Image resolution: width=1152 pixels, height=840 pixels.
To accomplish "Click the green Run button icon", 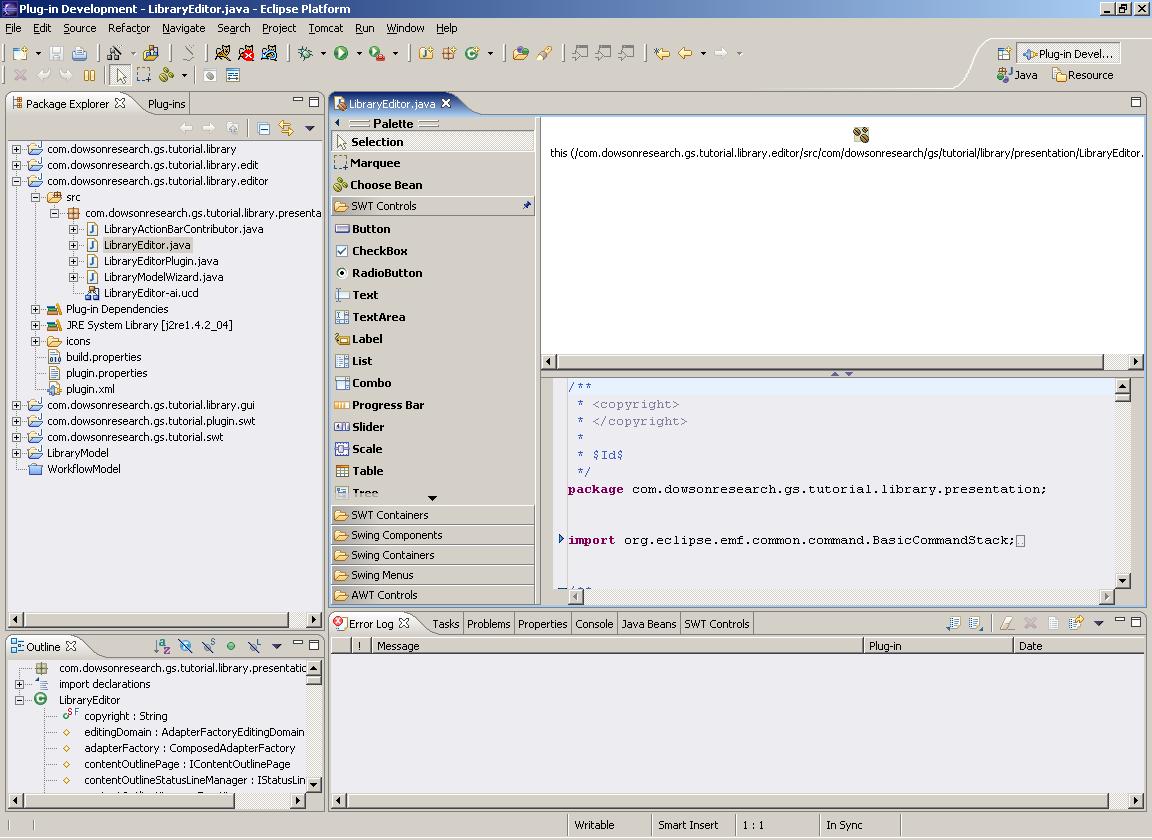I will pos(341,53).
